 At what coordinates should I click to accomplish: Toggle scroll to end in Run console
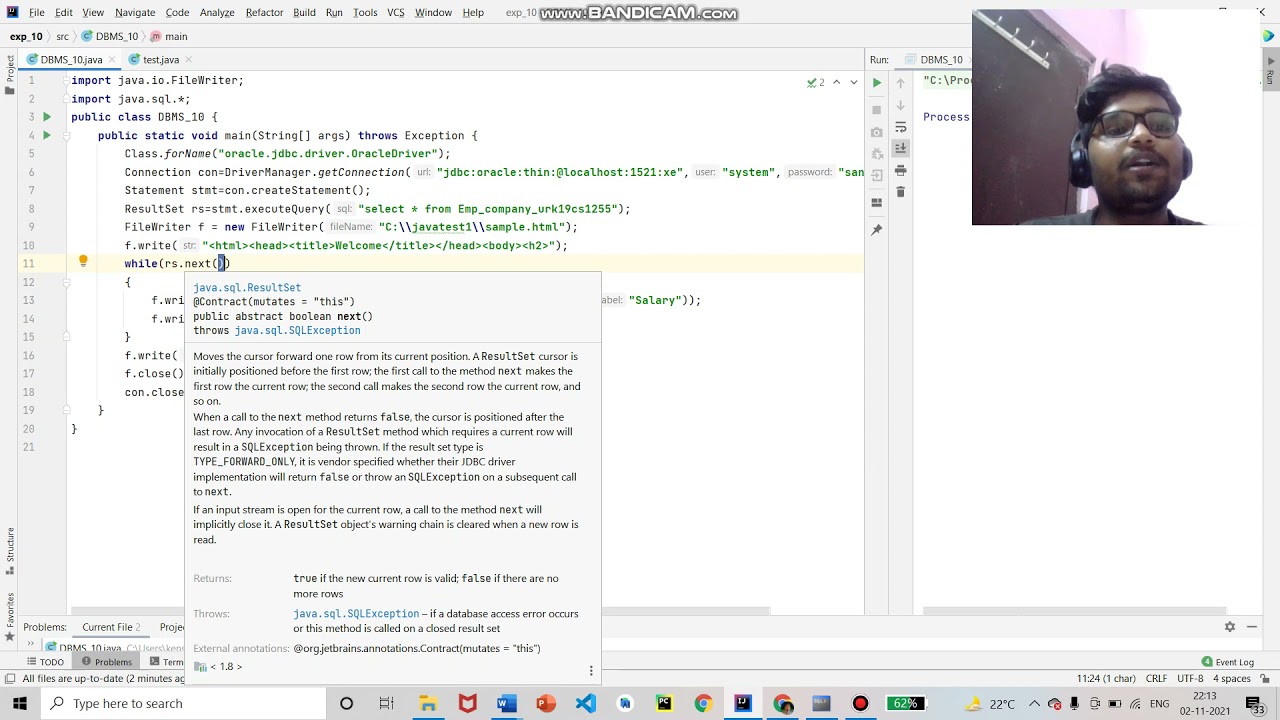tap(901, 148)
